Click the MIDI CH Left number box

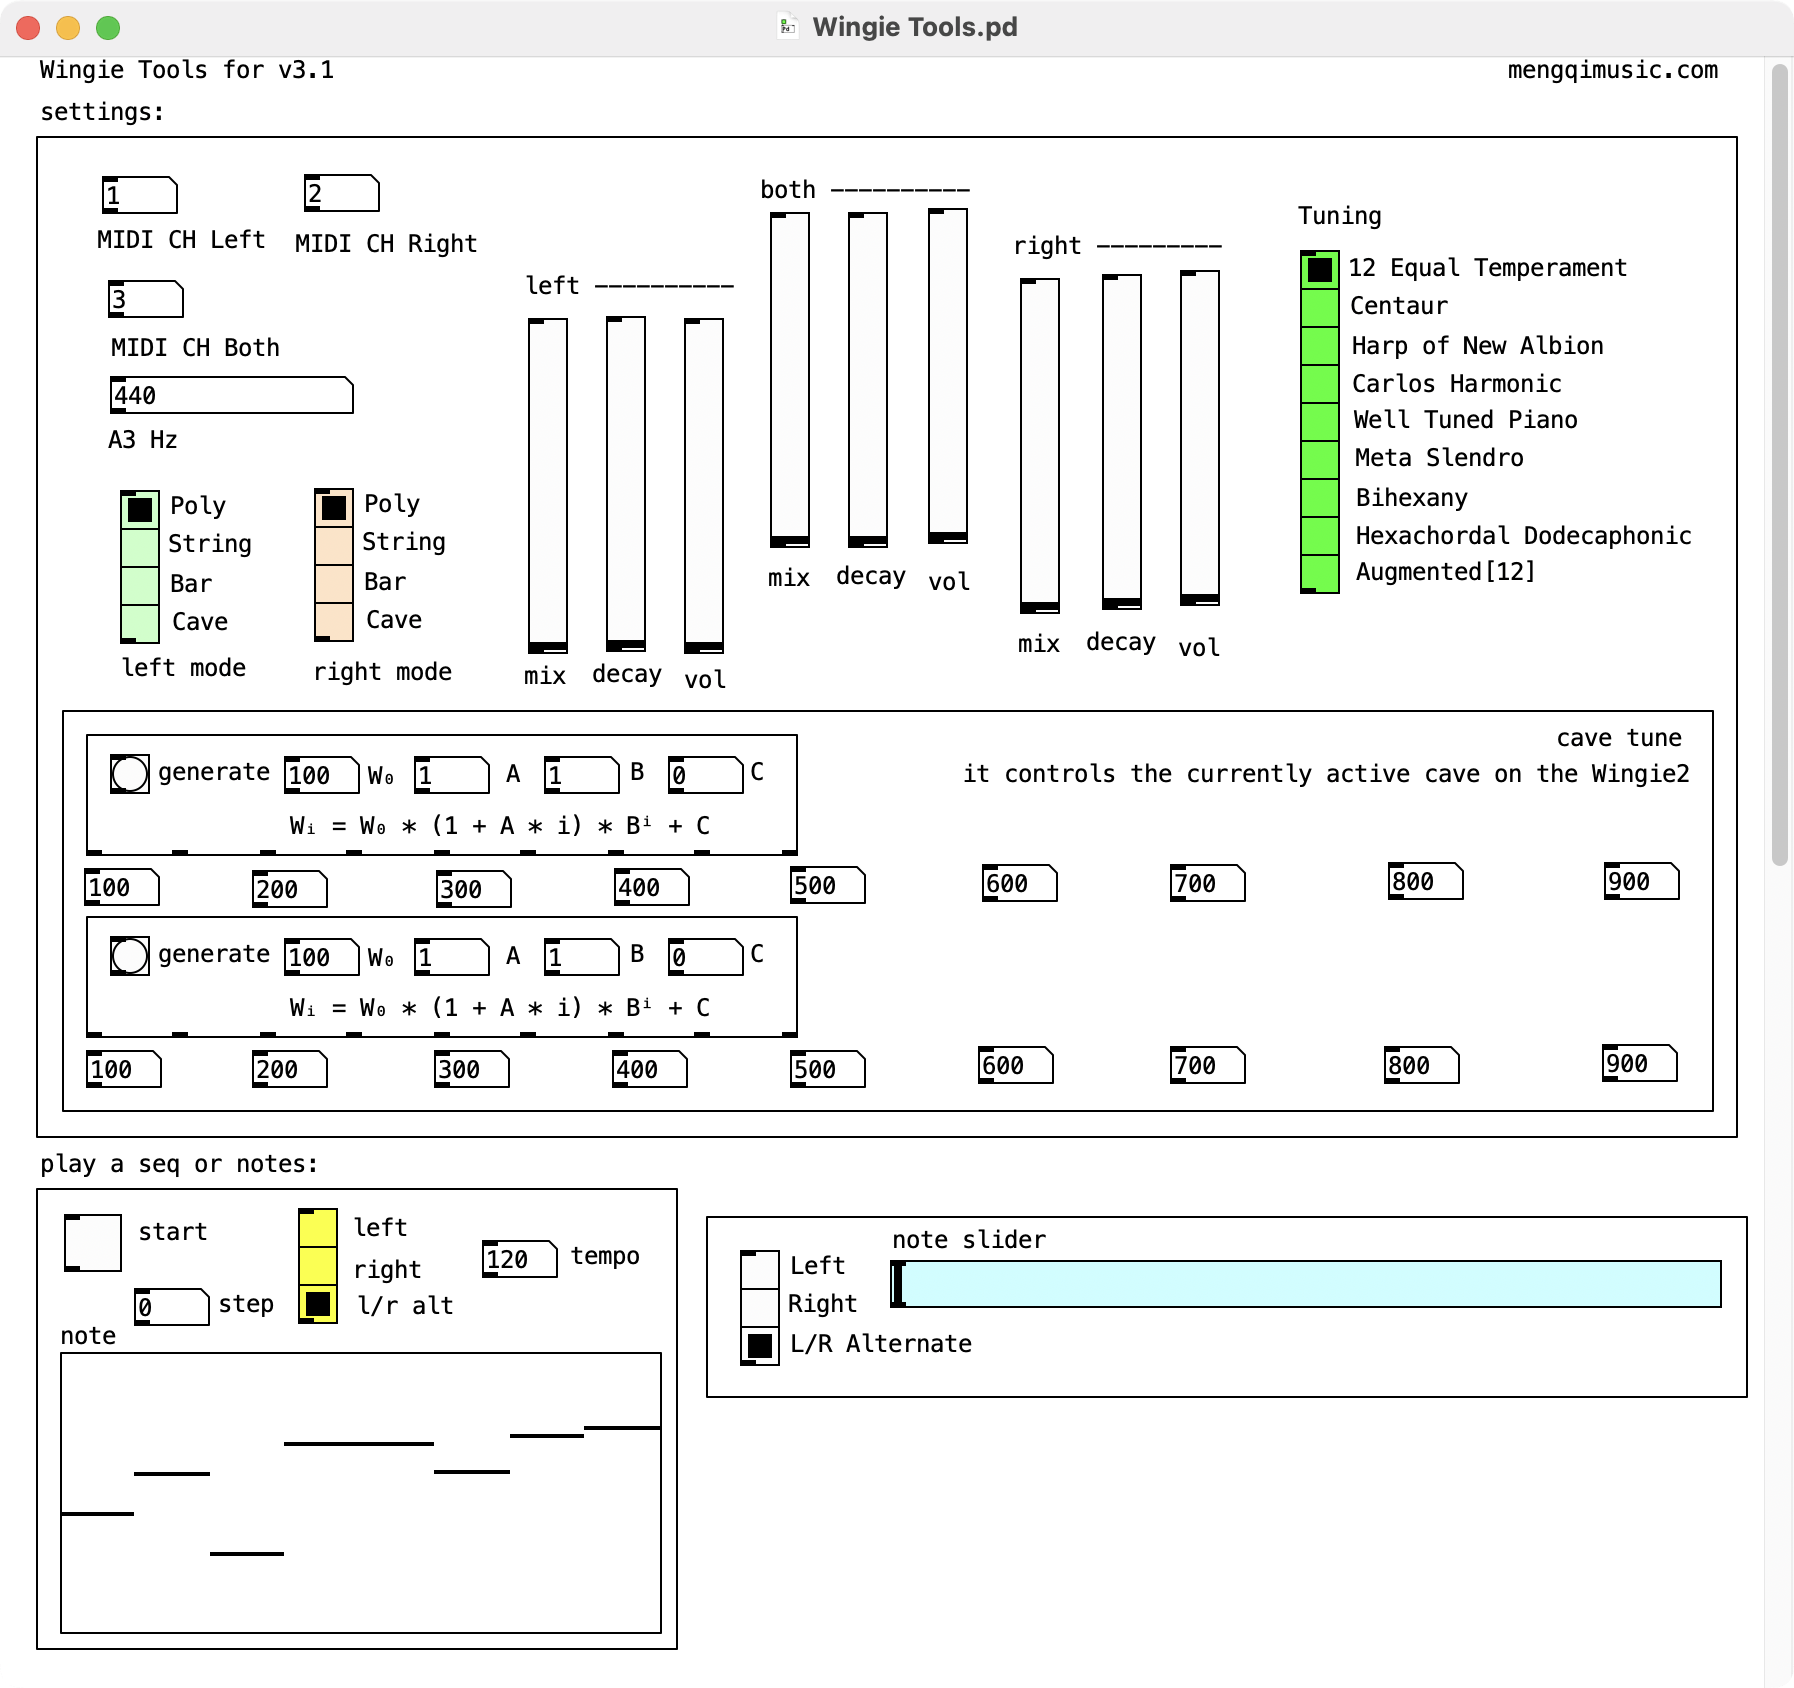tap(140, 195)
